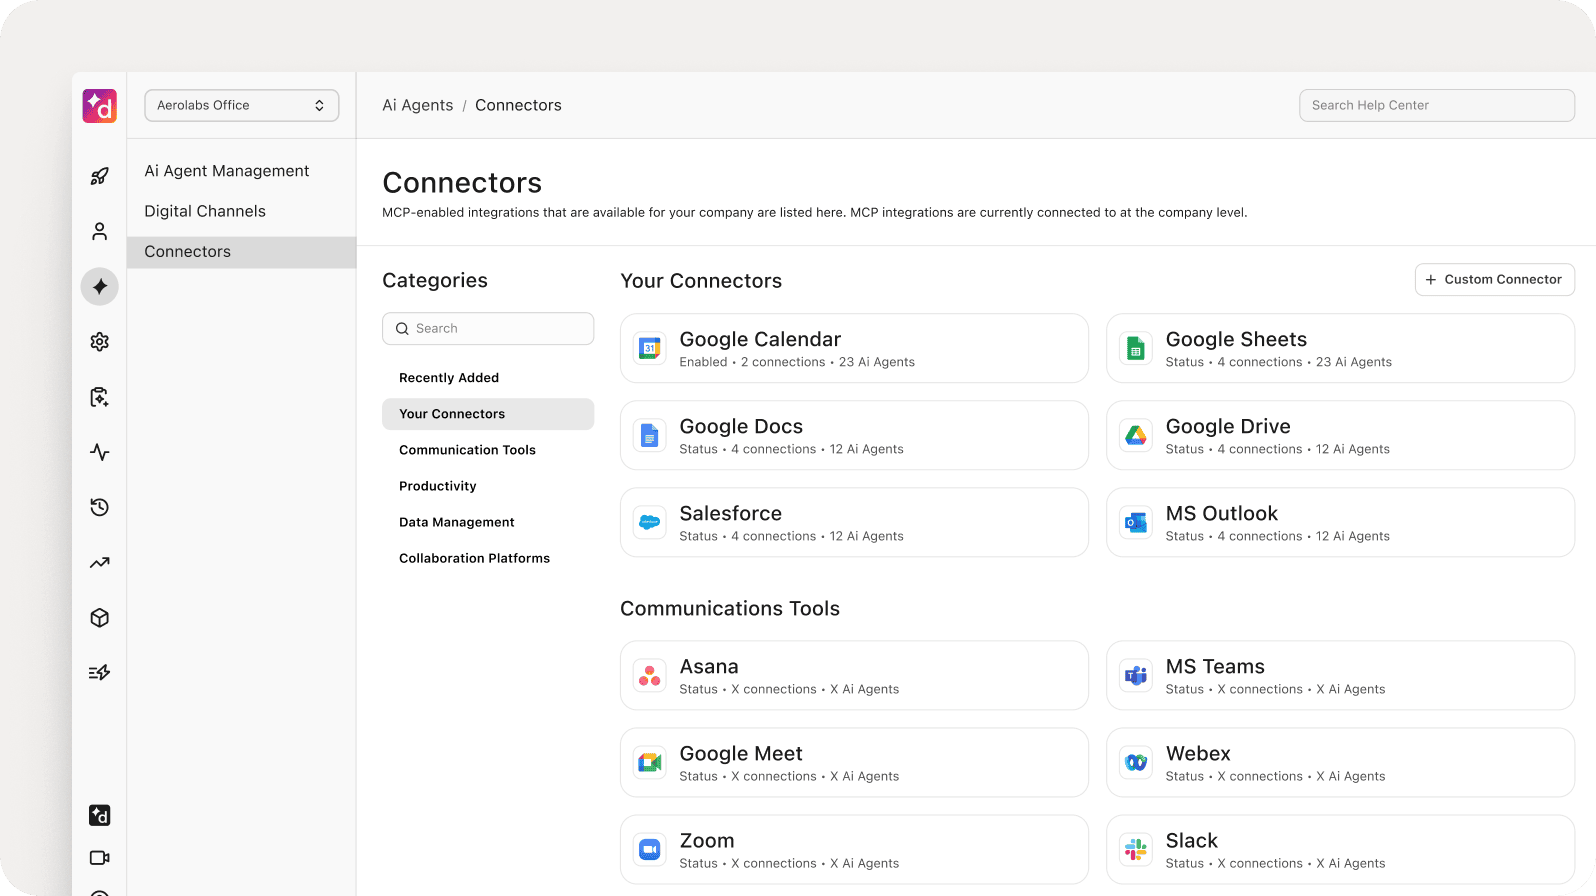Open the rocket launch sidebar icon
Viewport: 1596px width, 896px height.
(100, 177)
